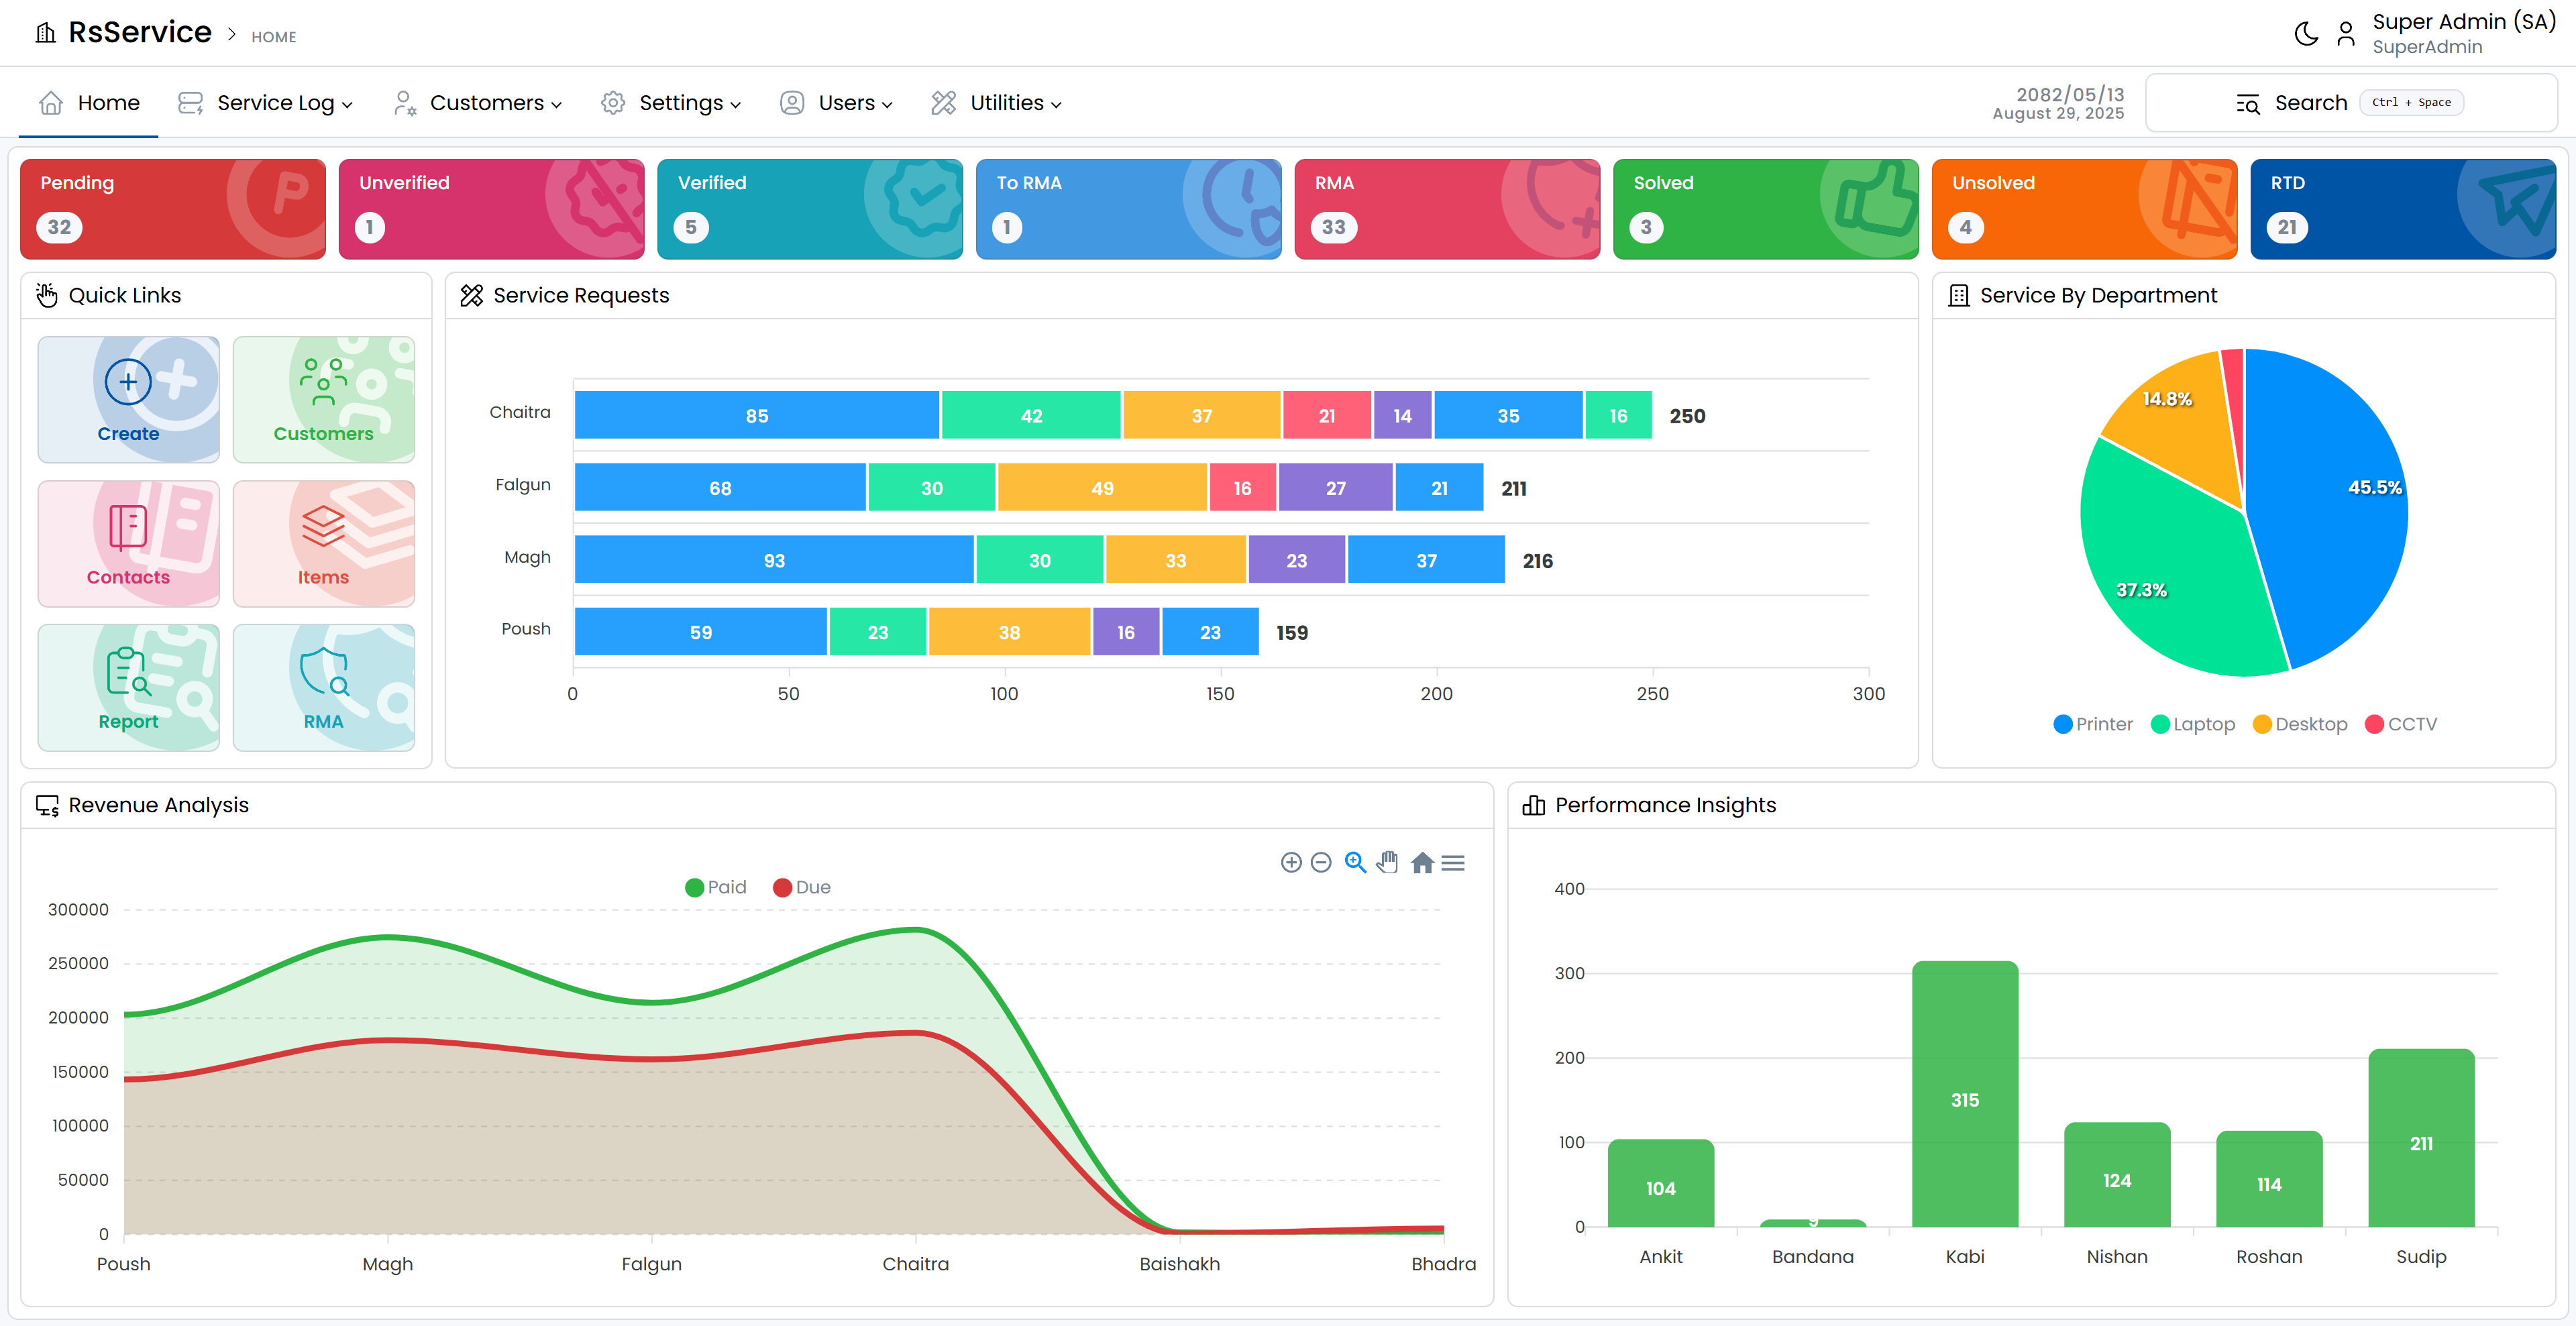Click Ankit's bar labeled 104
The image size is (2576, 1326).
click(1661, 1183)
